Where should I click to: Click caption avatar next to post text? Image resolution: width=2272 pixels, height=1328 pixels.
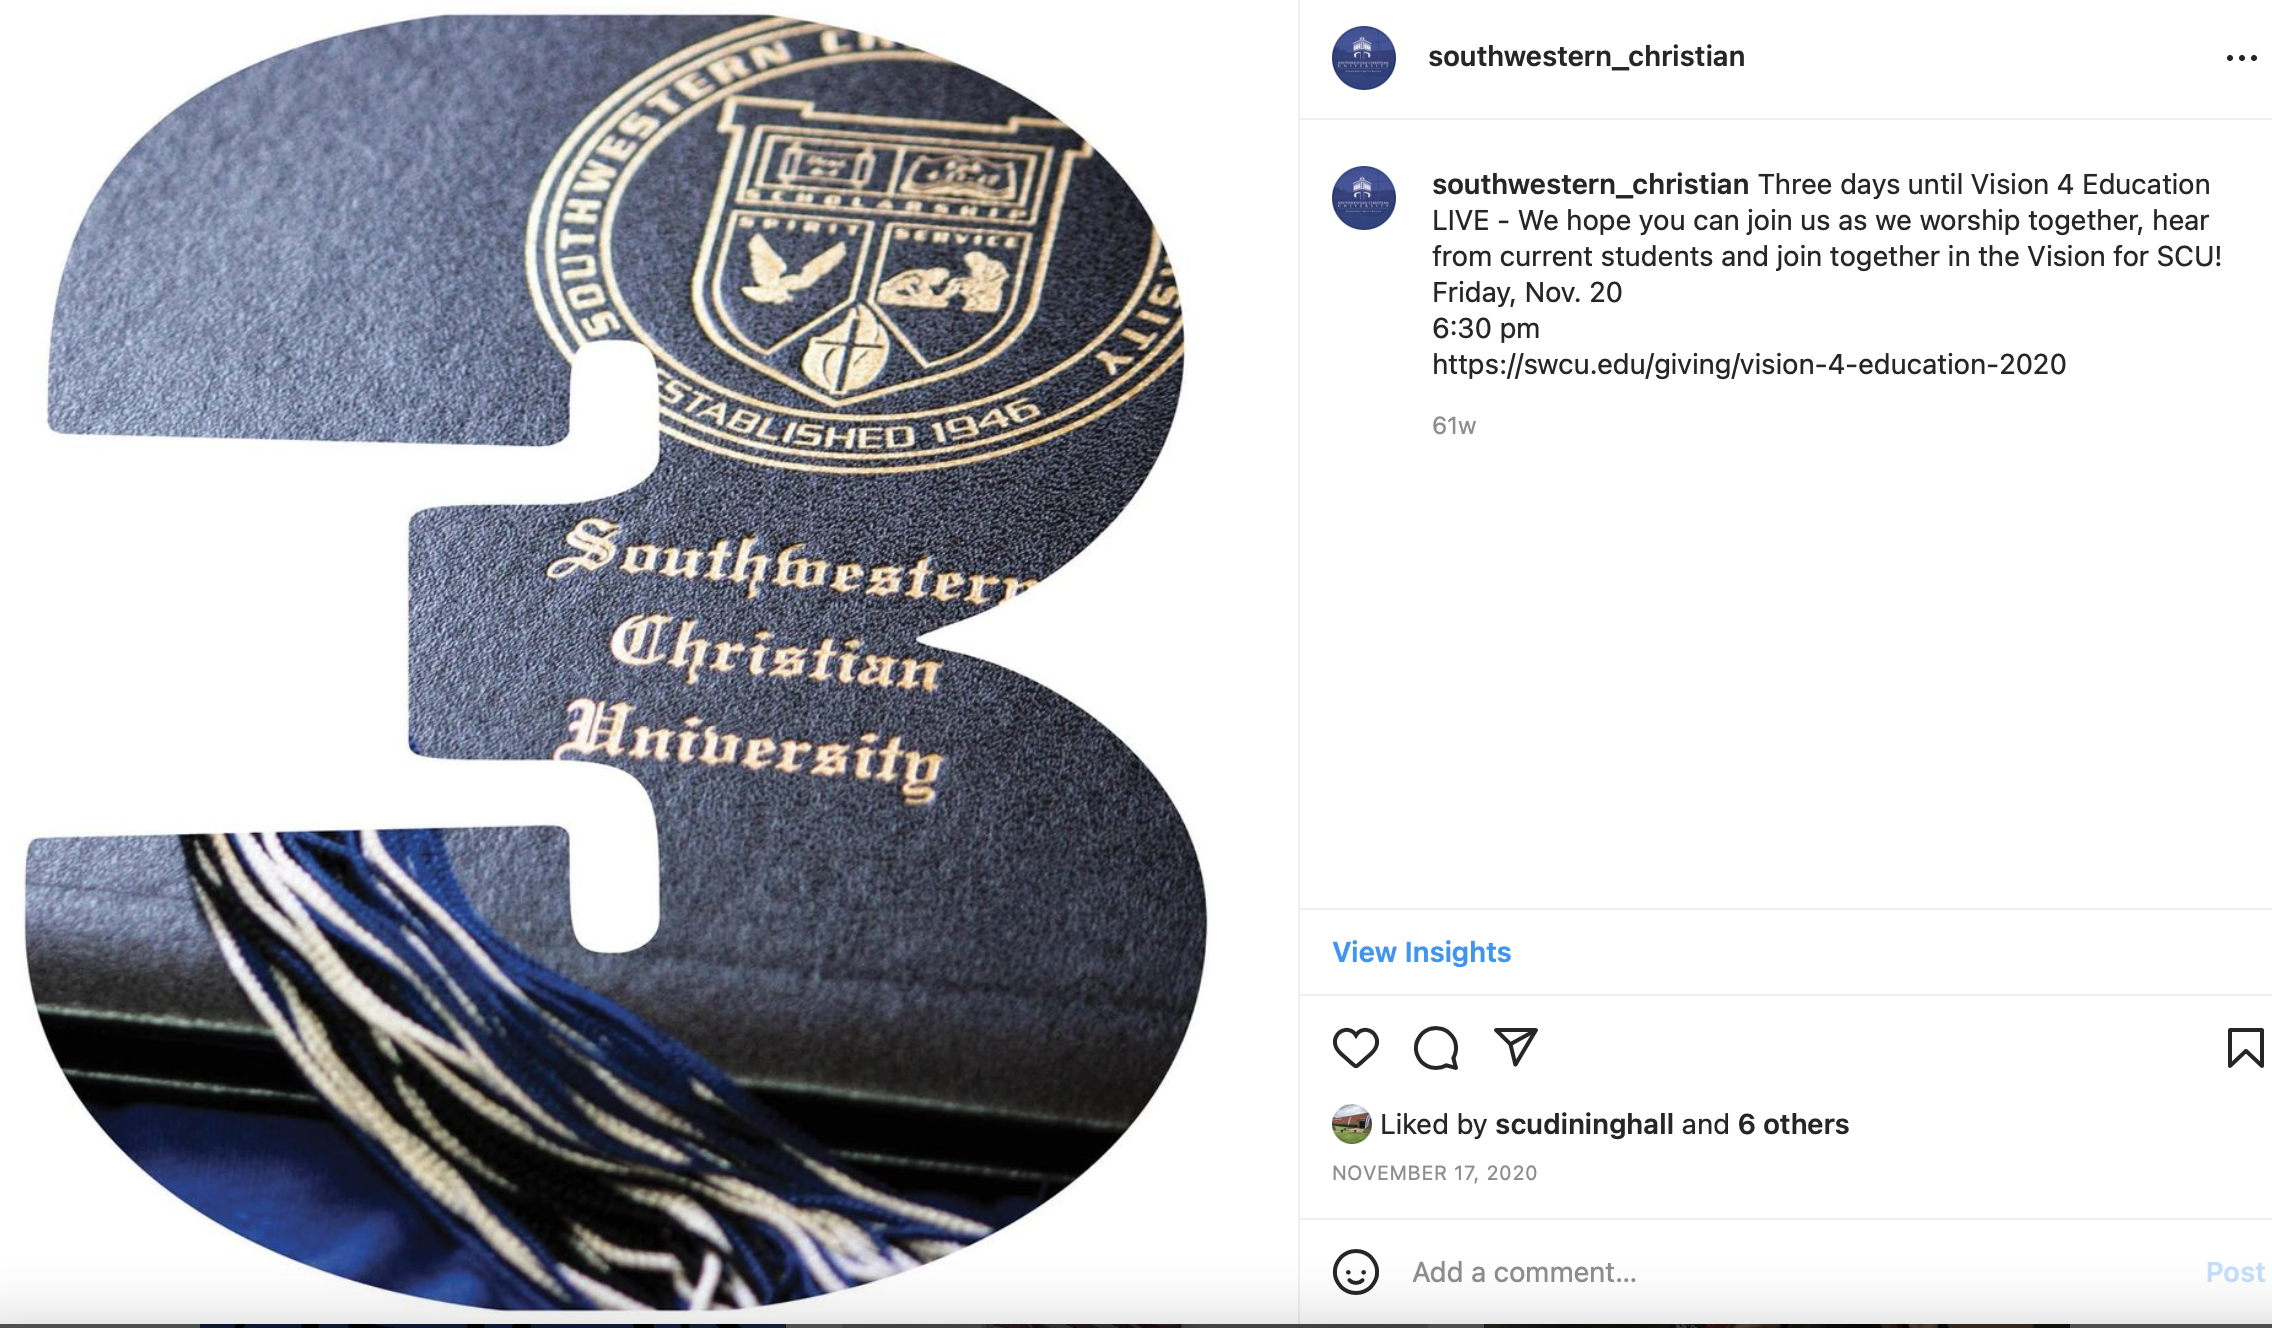pyautogui.click(x=1363, y=198)
